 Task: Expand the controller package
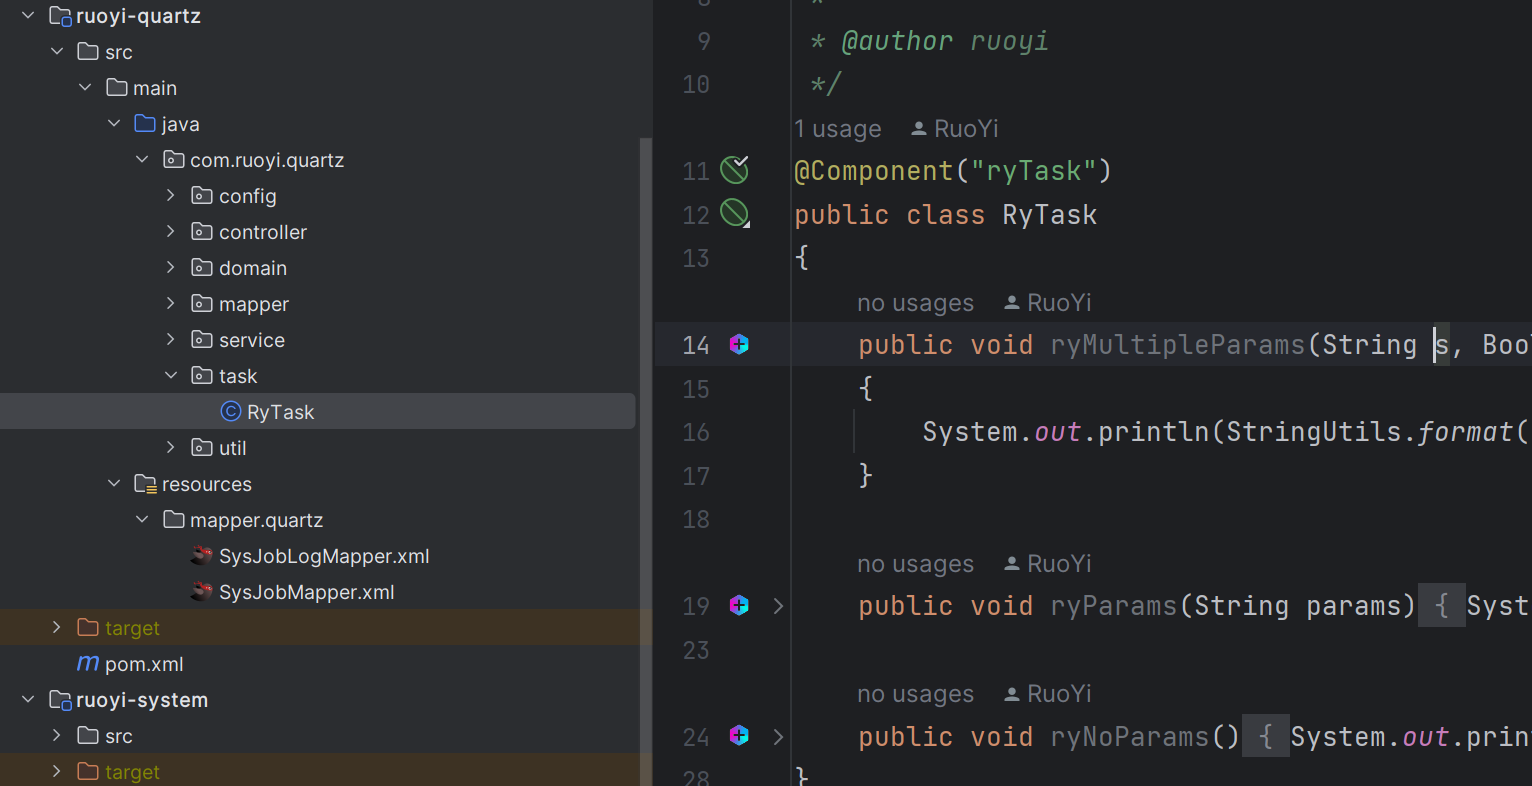[x=170, y=231]
